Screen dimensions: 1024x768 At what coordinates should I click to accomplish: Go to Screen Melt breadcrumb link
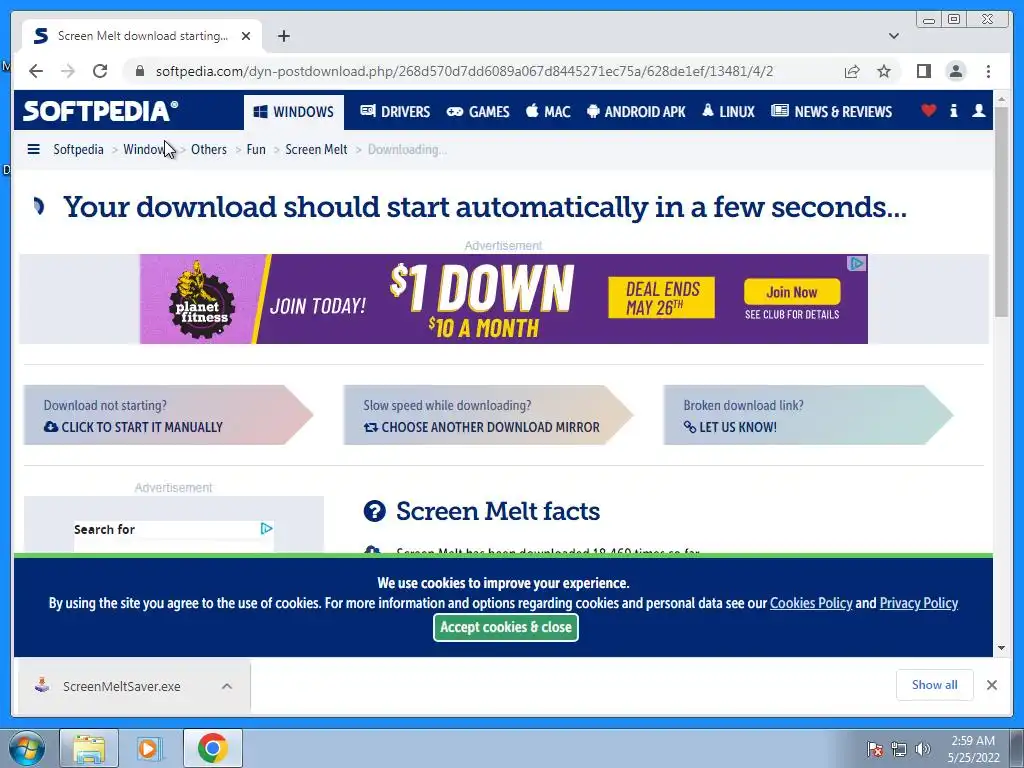(x=316, y=150)
